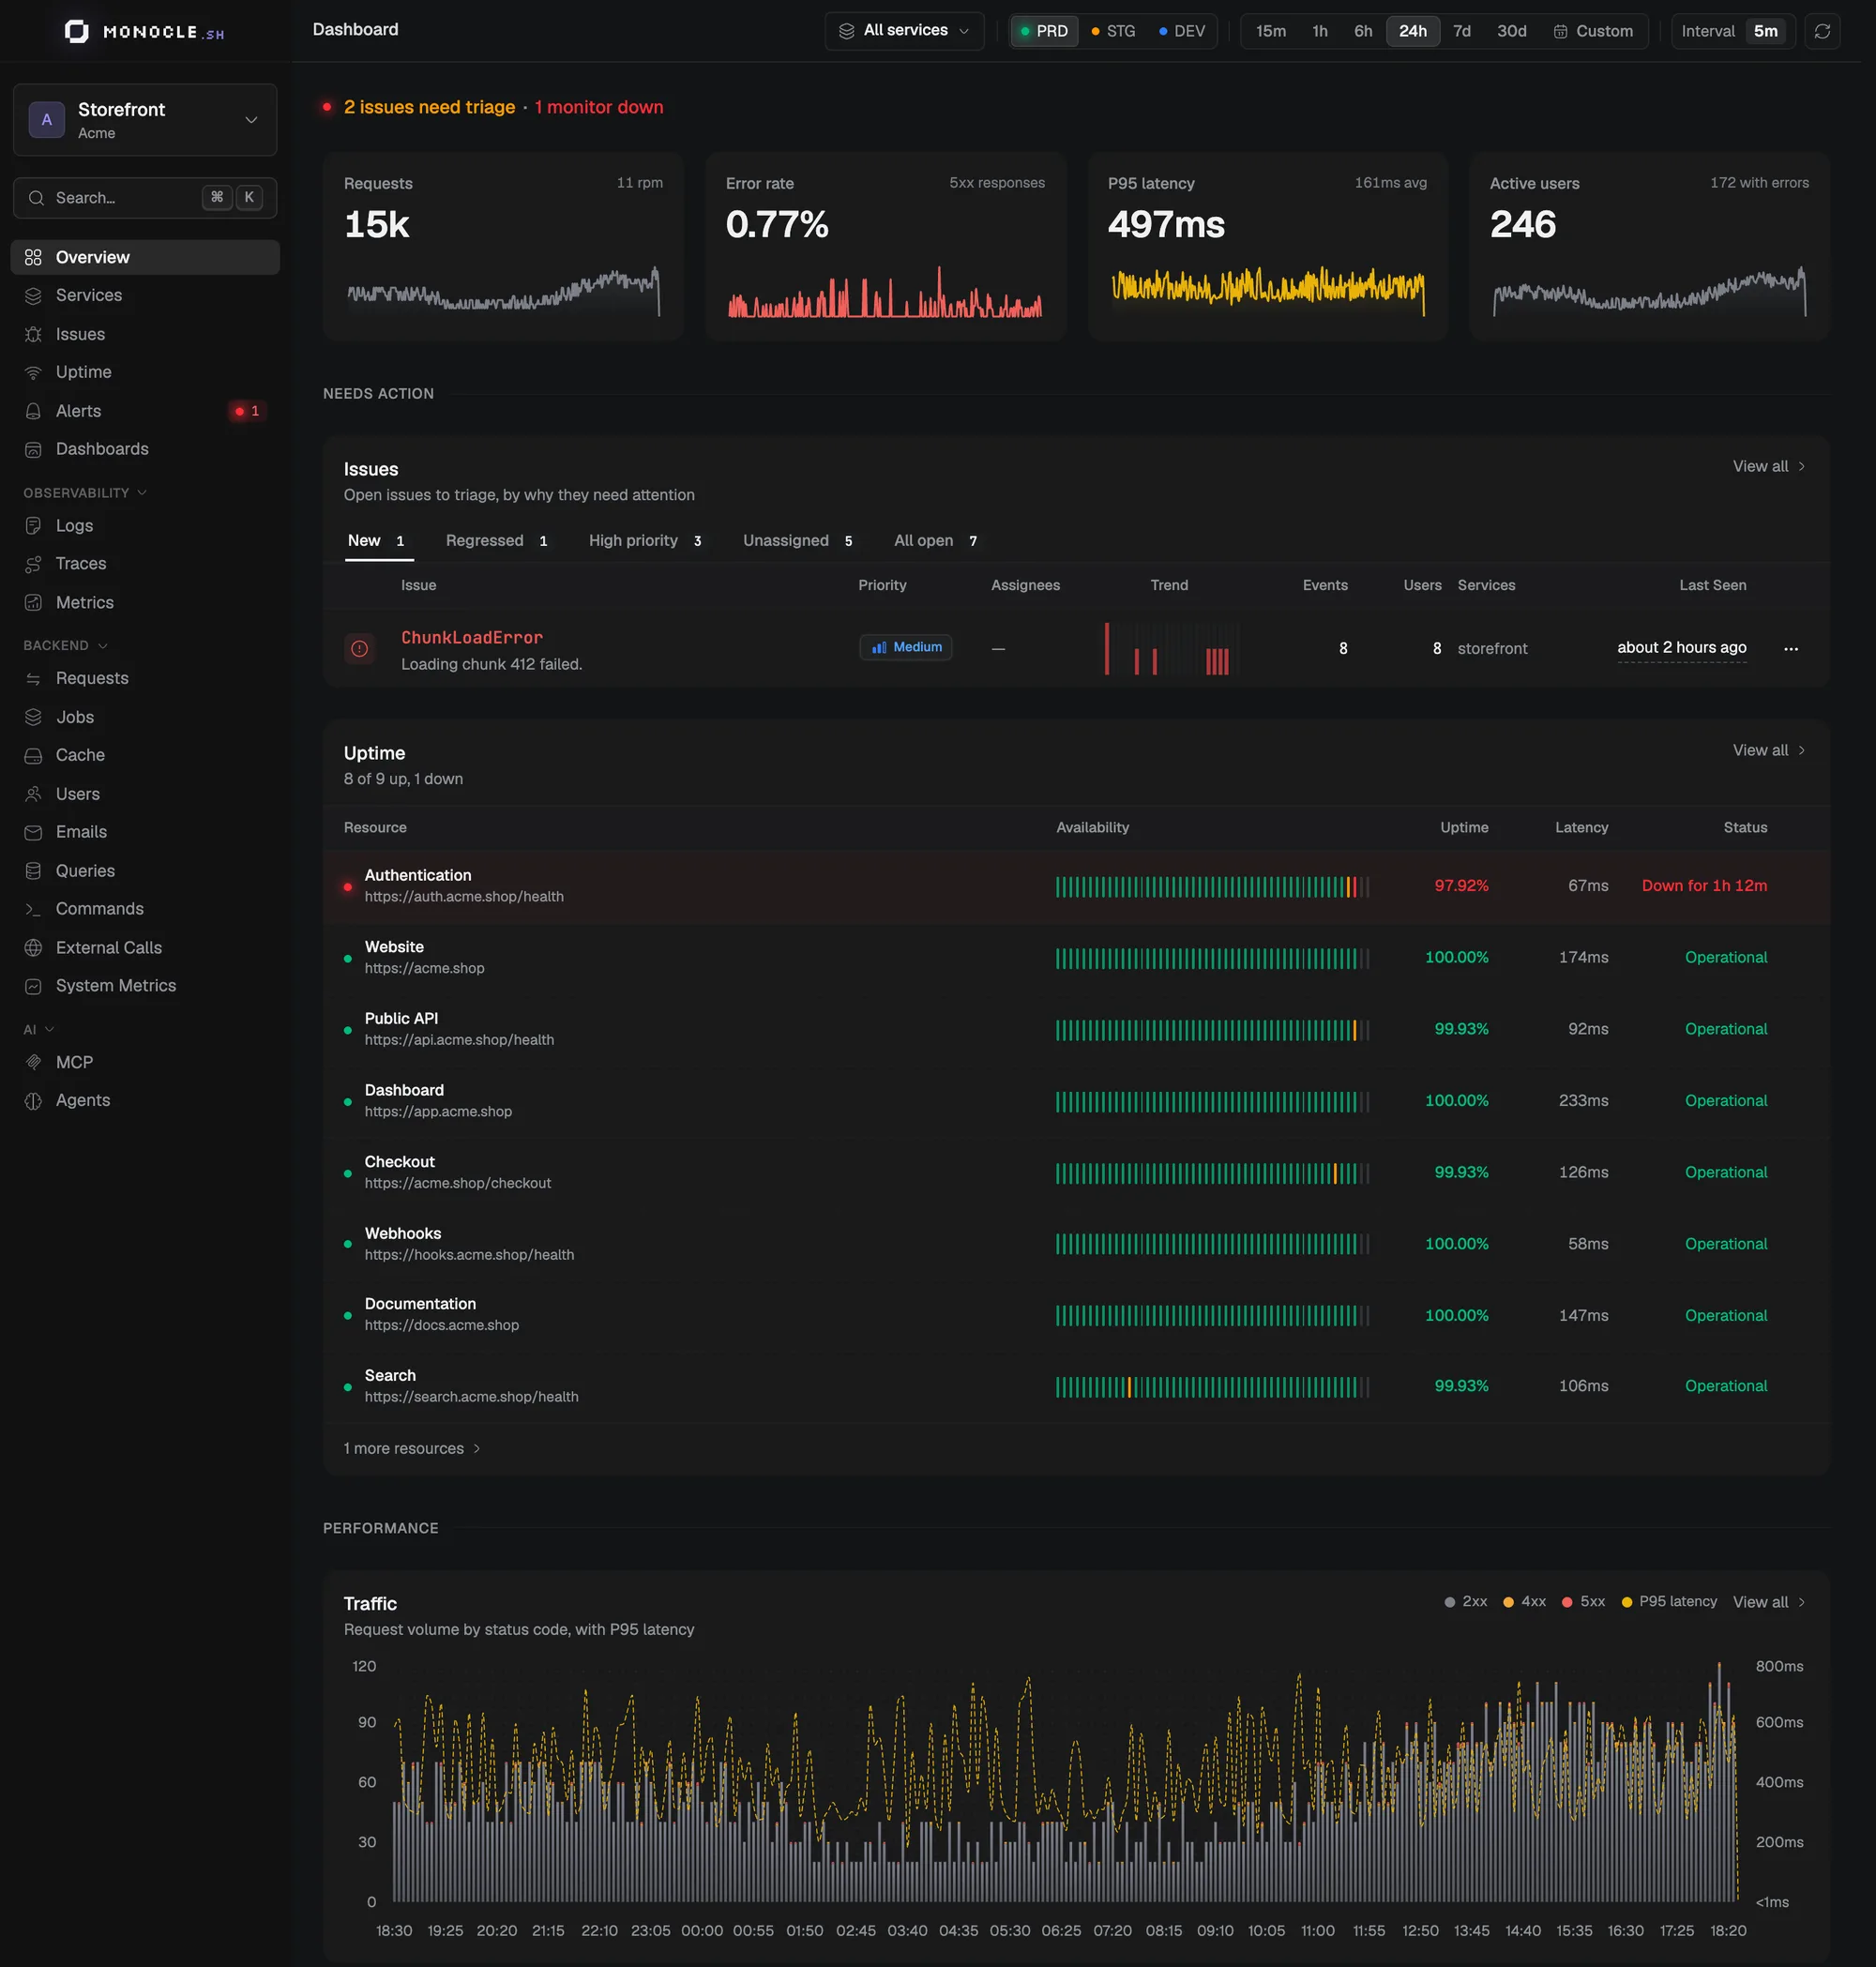Set time range to 30d
The width and height of the screenshot is (1876, 1967).
[x=1511, y=31]
